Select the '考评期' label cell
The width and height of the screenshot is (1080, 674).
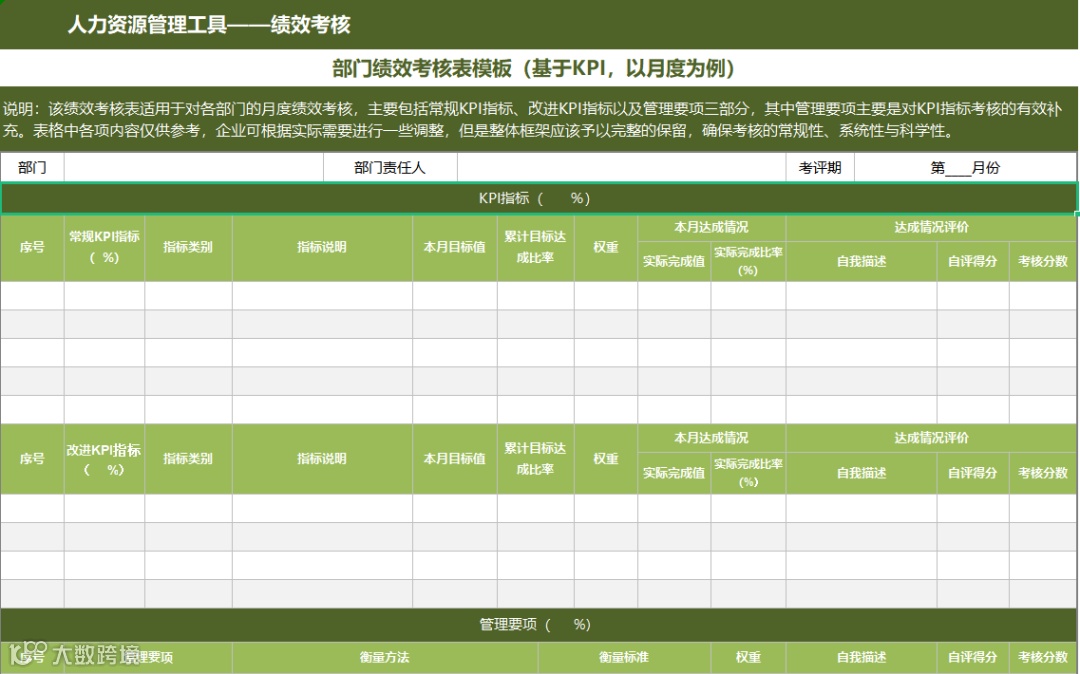coord(820,167)
